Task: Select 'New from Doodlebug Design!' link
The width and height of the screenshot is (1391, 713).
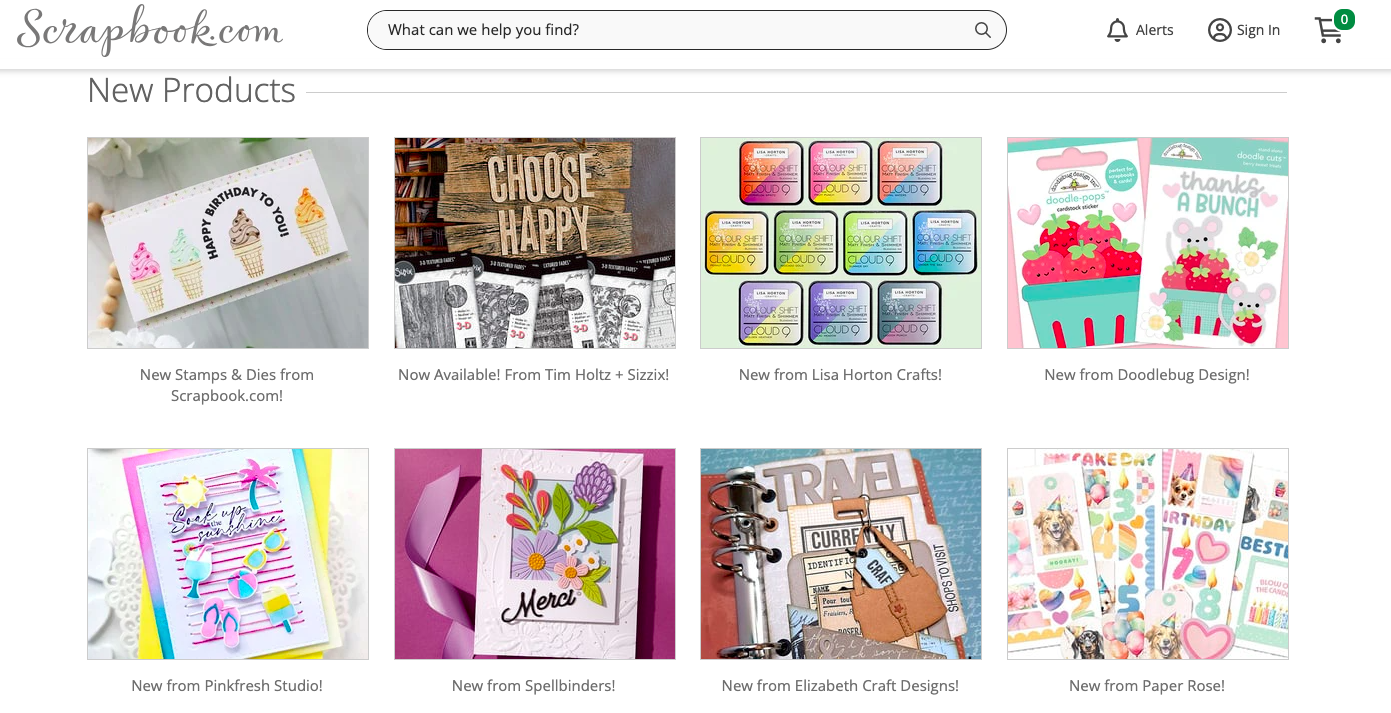Action: click(1146, 375)
